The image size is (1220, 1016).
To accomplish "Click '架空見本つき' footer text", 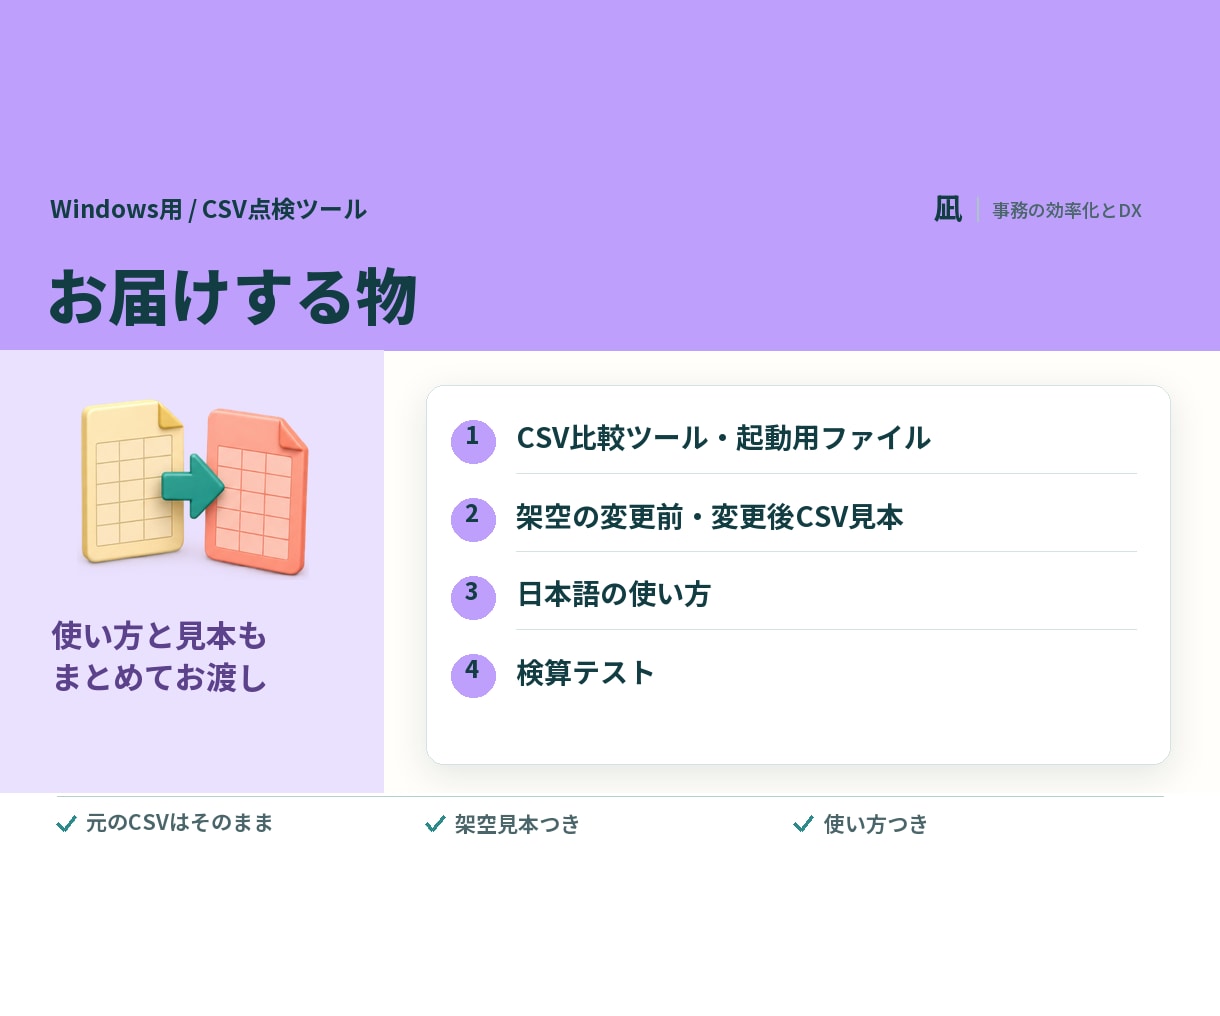I will (x=517, y=824).
